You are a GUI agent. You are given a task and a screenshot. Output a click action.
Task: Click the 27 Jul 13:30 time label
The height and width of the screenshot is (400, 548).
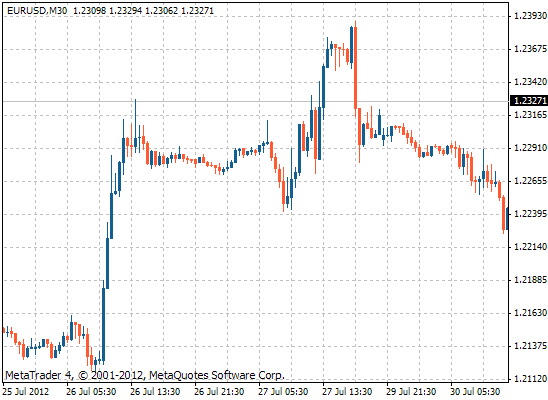[347, 392]
